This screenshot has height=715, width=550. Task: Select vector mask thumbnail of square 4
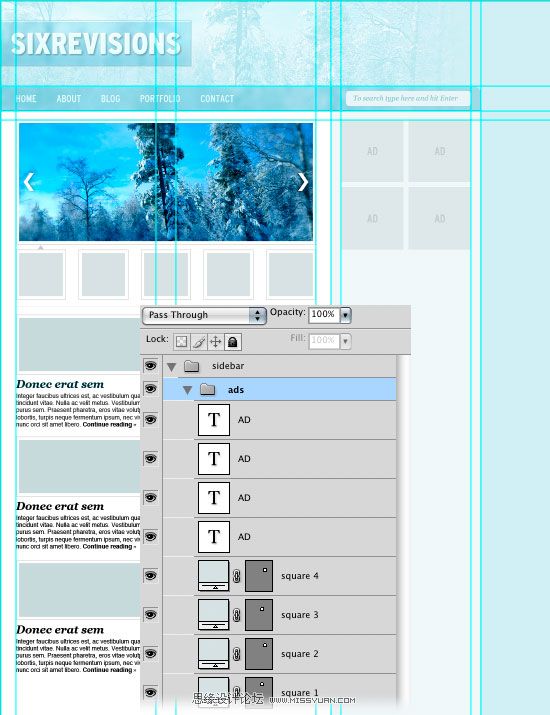point(259,576)
